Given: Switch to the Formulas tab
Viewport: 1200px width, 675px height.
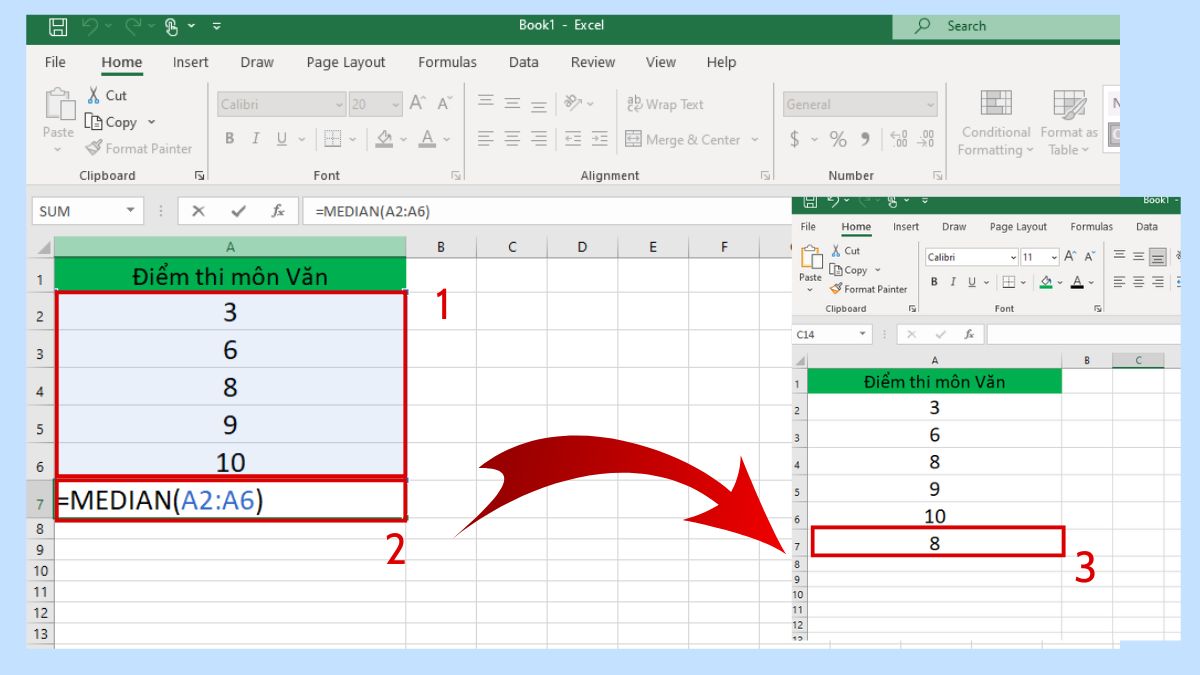Looking at the screenshot, I should pos(447,62).
